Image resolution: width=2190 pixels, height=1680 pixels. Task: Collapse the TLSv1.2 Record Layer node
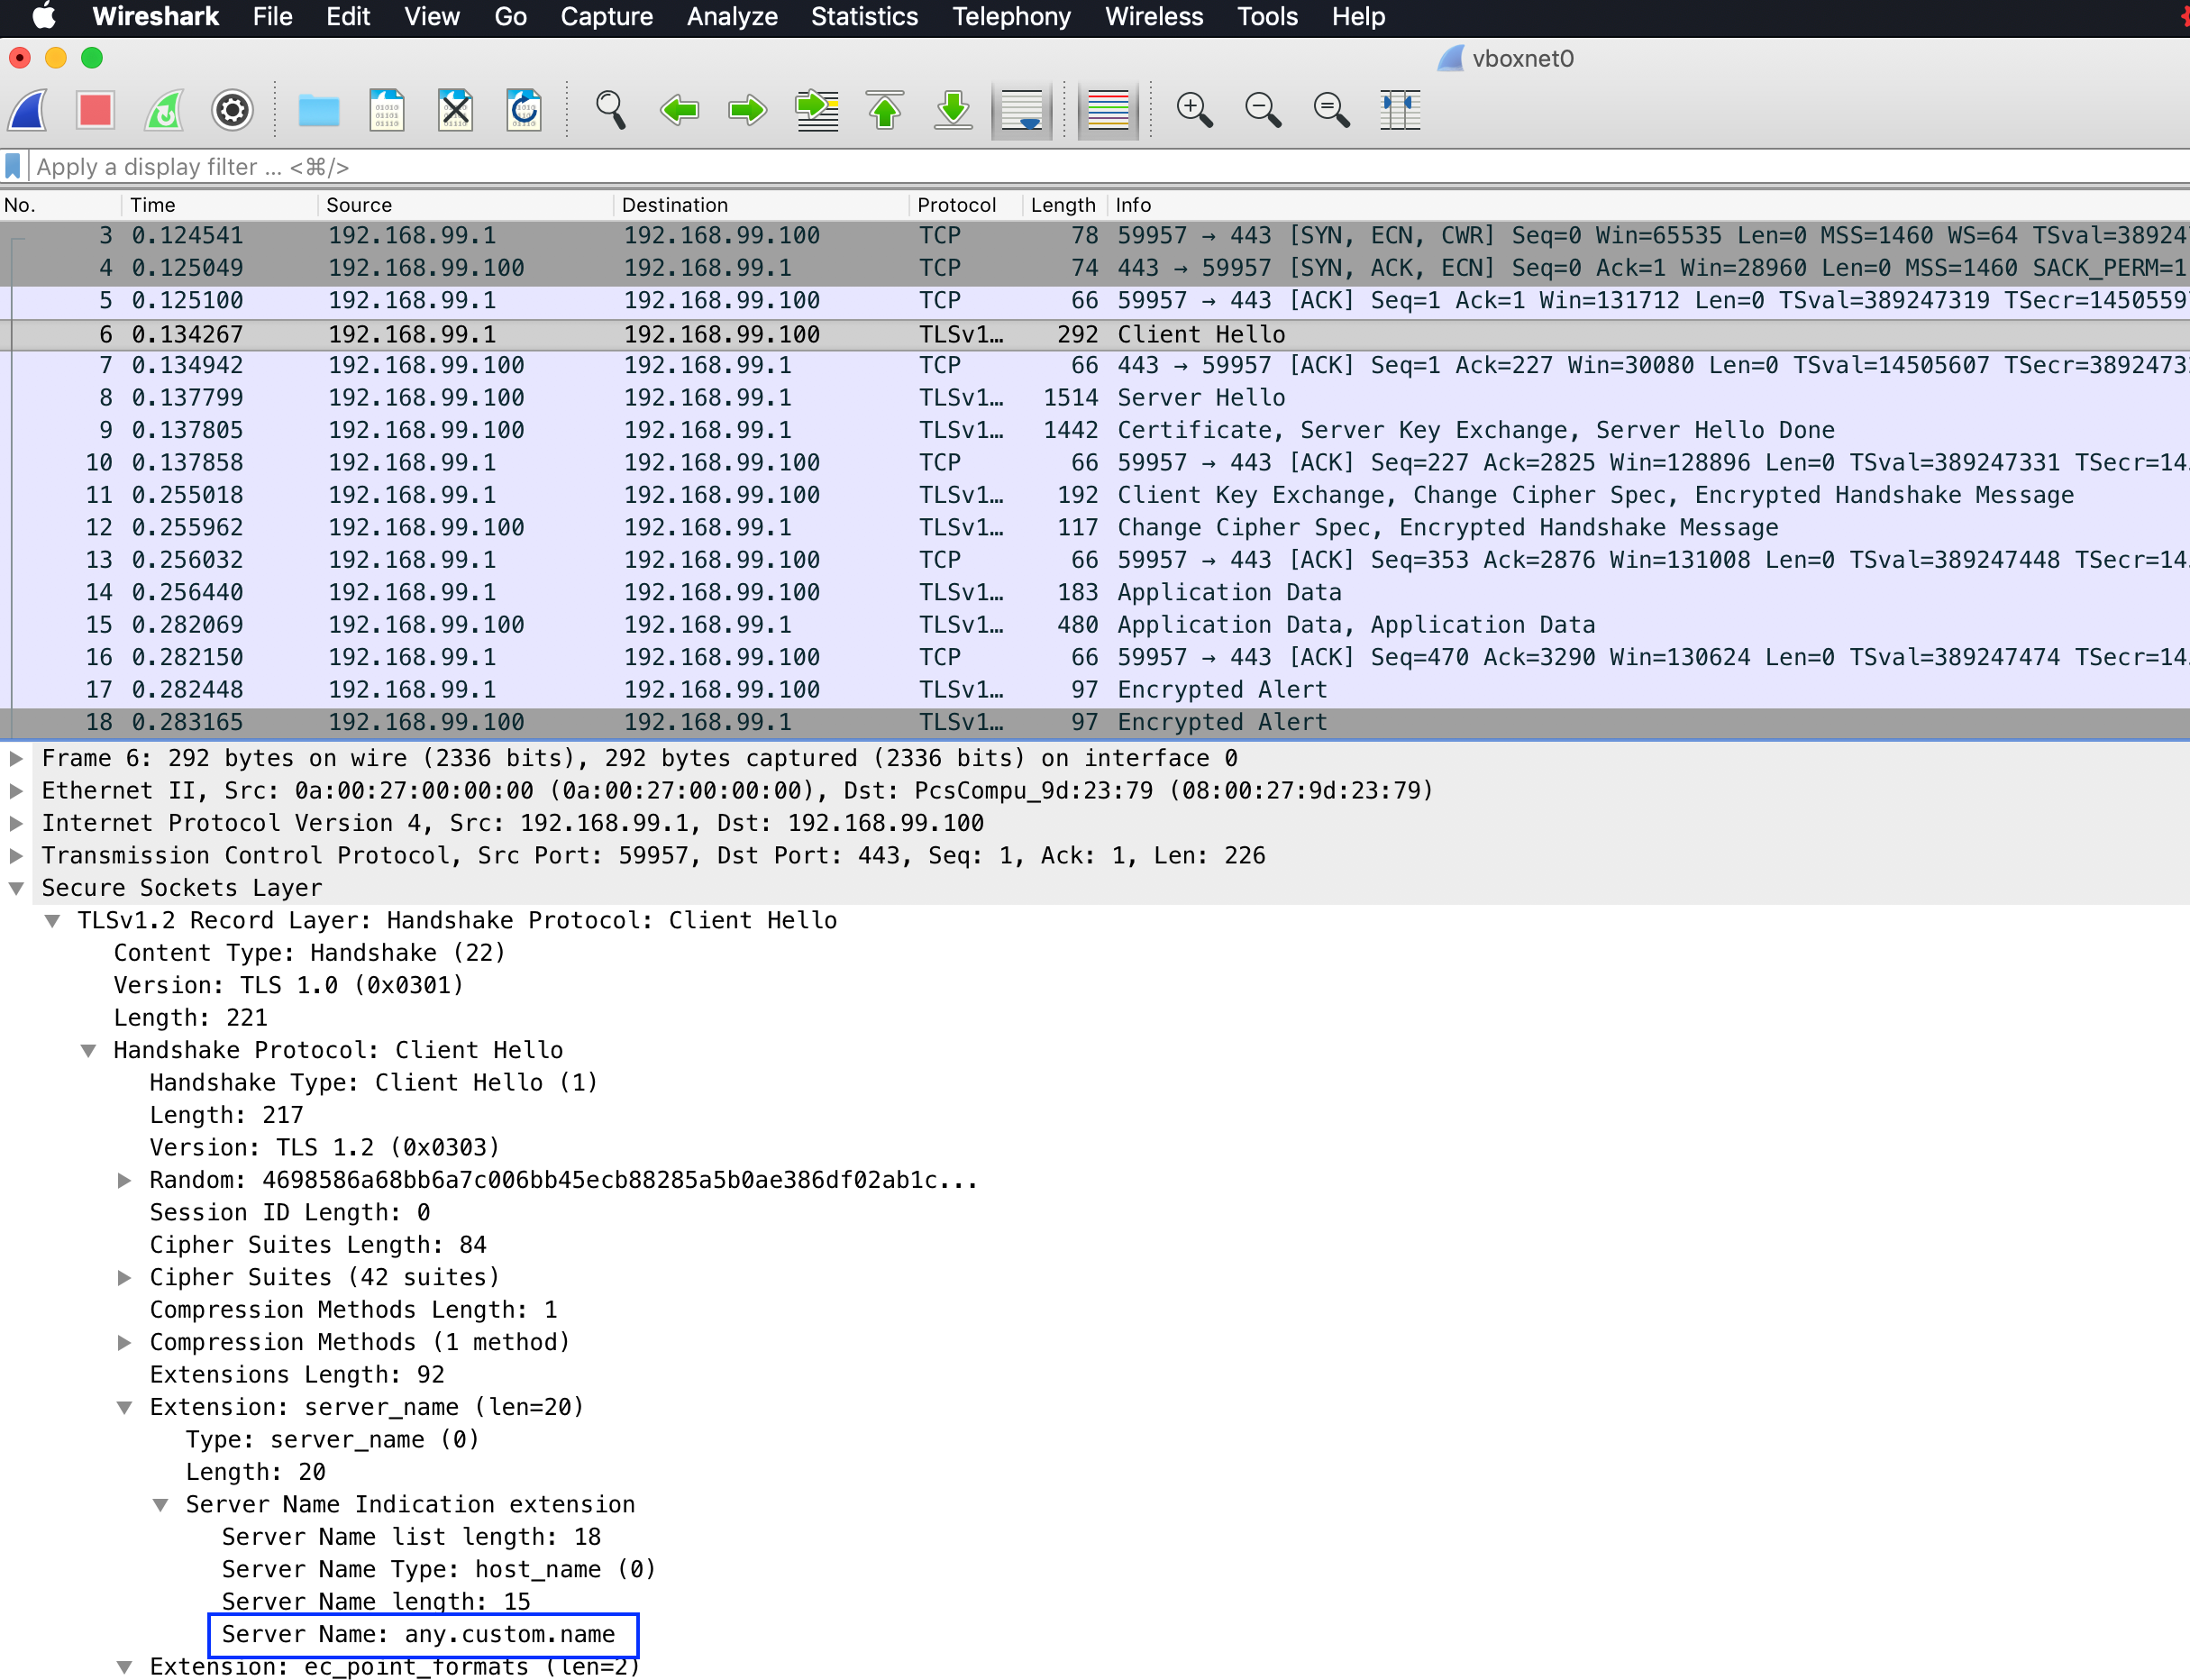coord(52,920)
